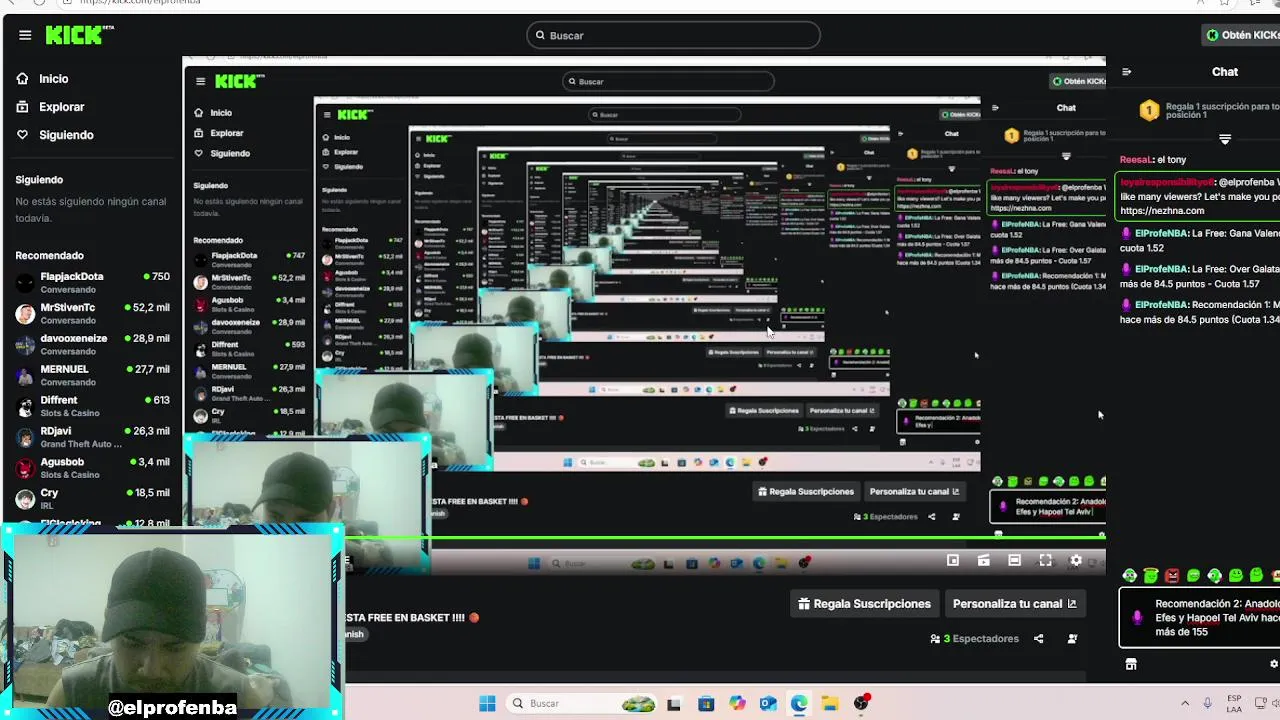Enable the main player's picture-in-picture mini player icon

click(x=953, y=561)
